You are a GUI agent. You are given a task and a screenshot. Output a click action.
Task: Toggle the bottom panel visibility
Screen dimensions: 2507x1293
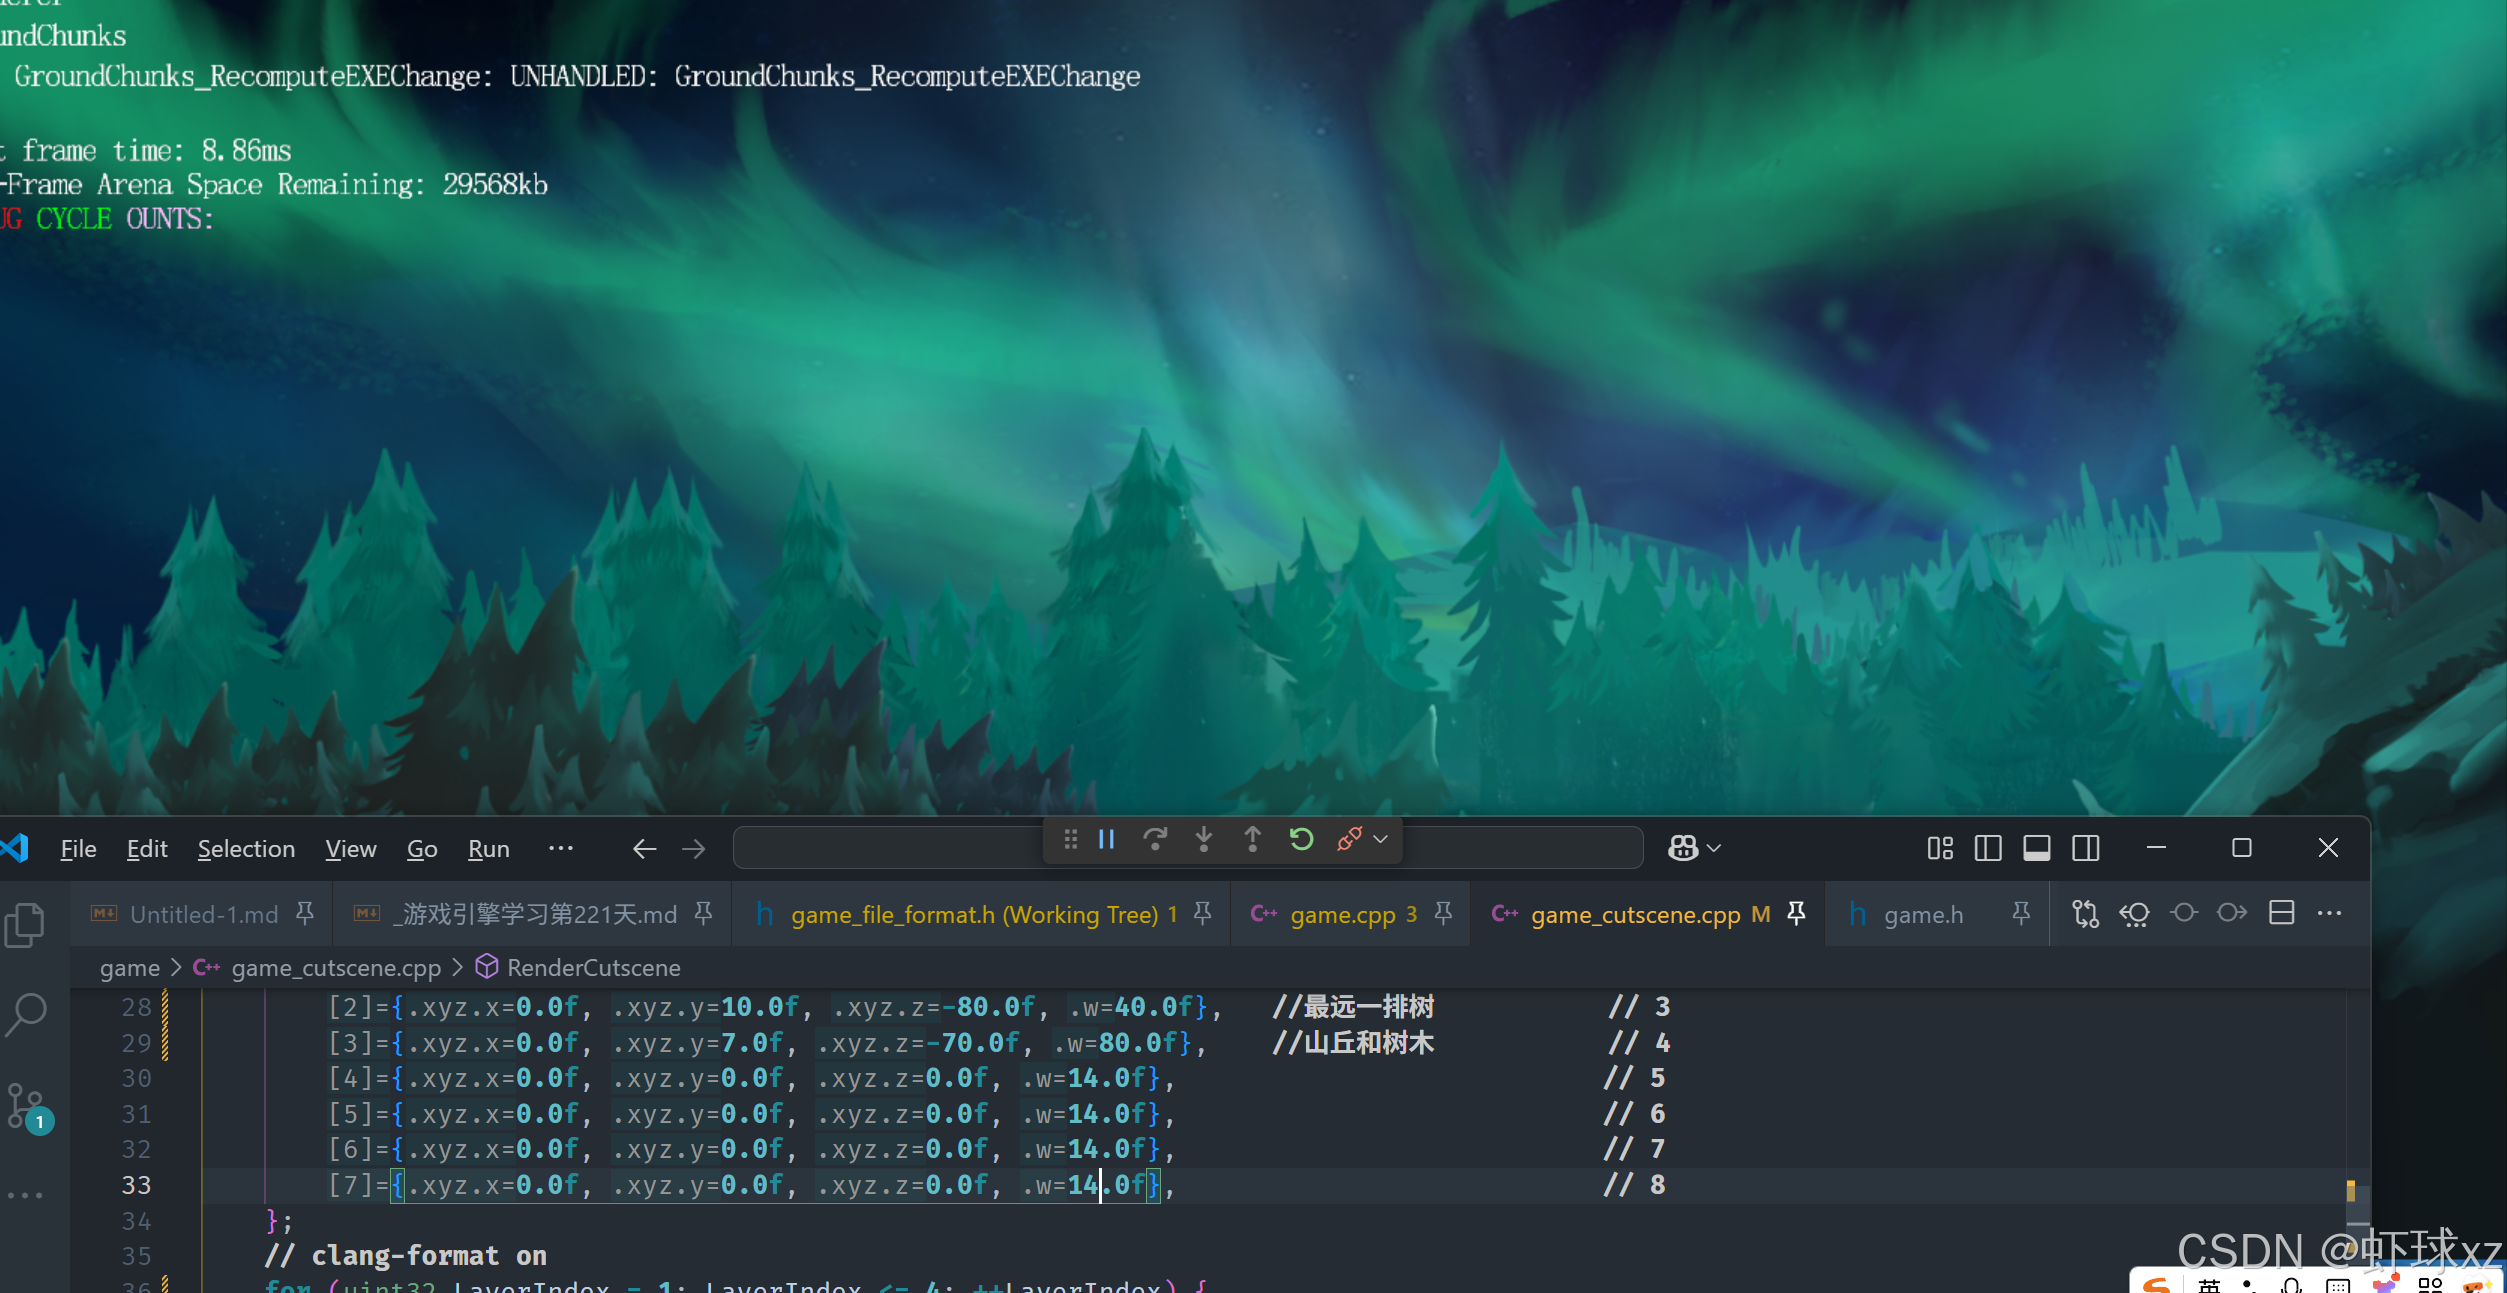pos(2037,849)
